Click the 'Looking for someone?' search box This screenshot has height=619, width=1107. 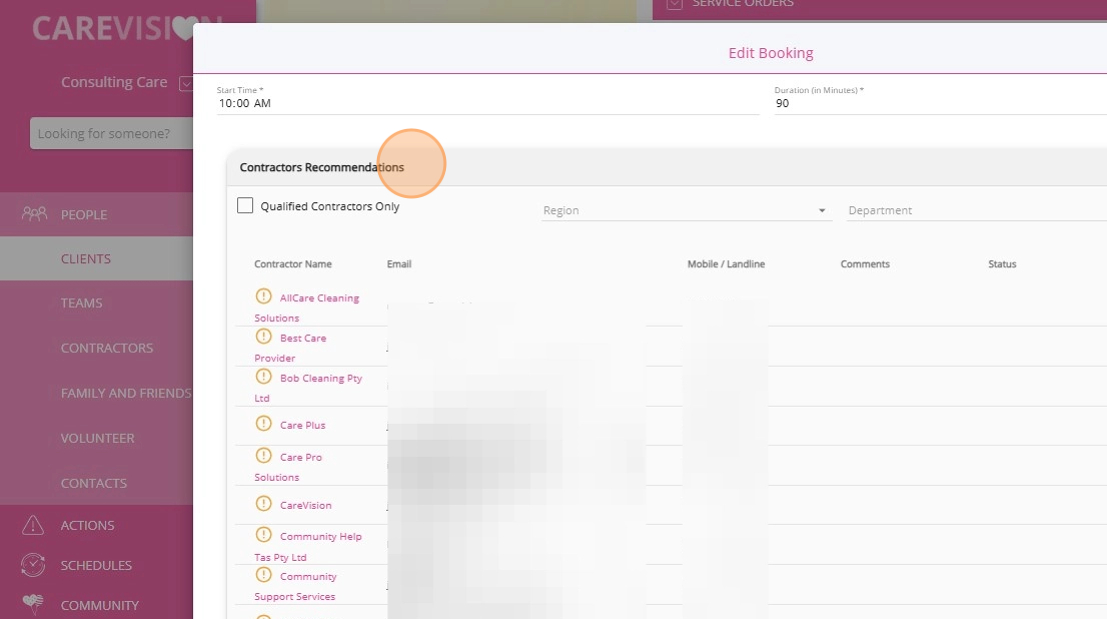click(111, 133)
